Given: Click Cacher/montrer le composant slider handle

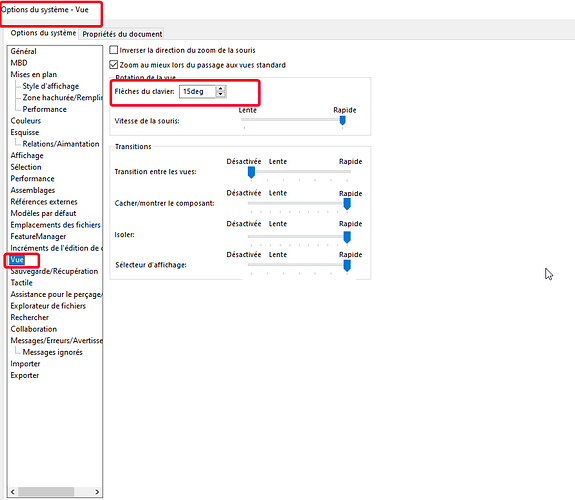Looking at the screenshot, I should click(347, 204).
